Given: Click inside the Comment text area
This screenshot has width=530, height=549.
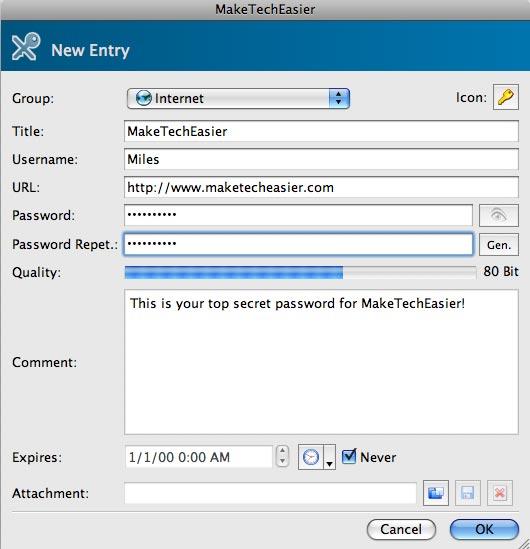Looking at the screenshot, I should click(321, 362).
